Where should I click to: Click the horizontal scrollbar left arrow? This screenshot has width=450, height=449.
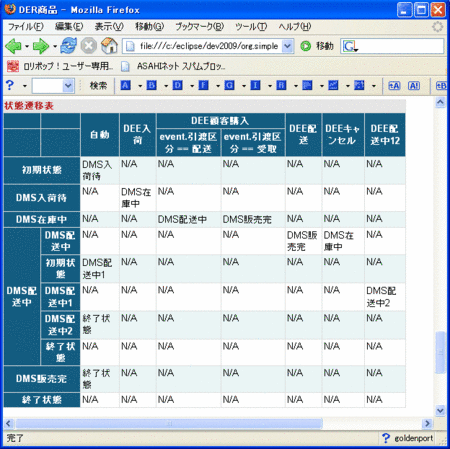pyautogui.click(x=9, y=423)
